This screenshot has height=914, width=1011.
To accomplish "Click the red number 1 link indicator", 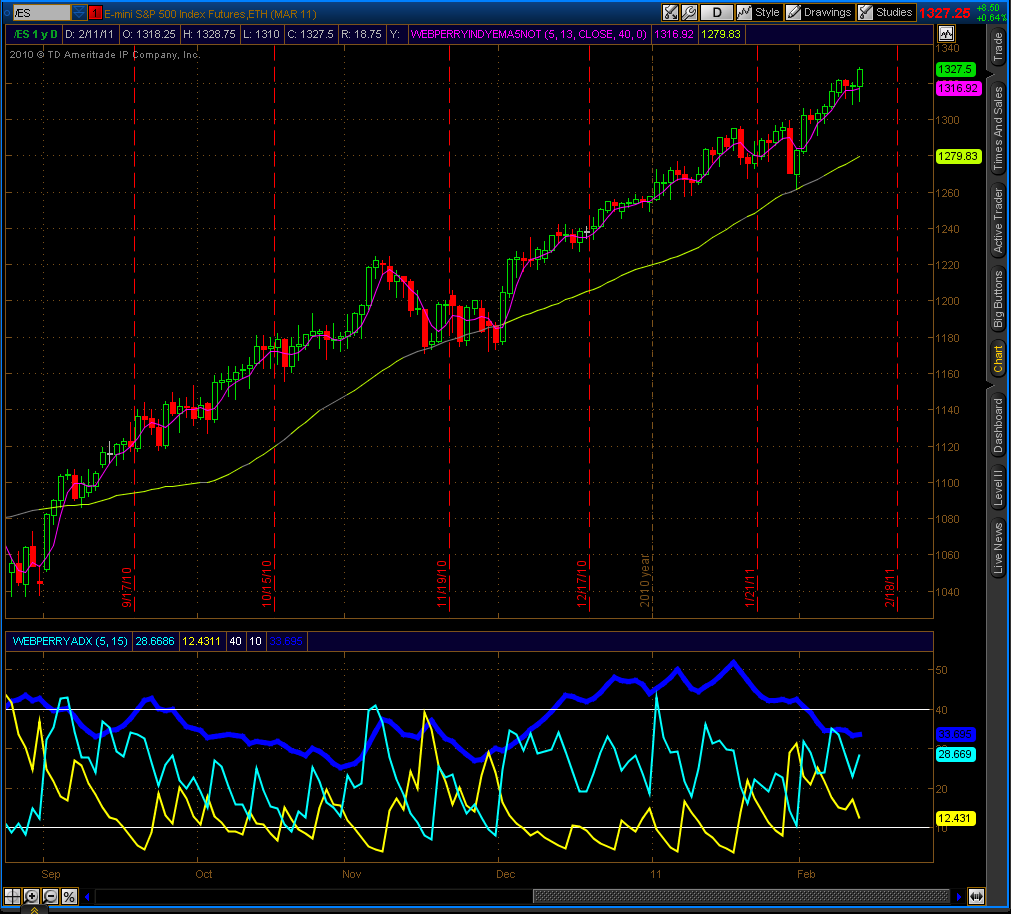I will (95, 13).
